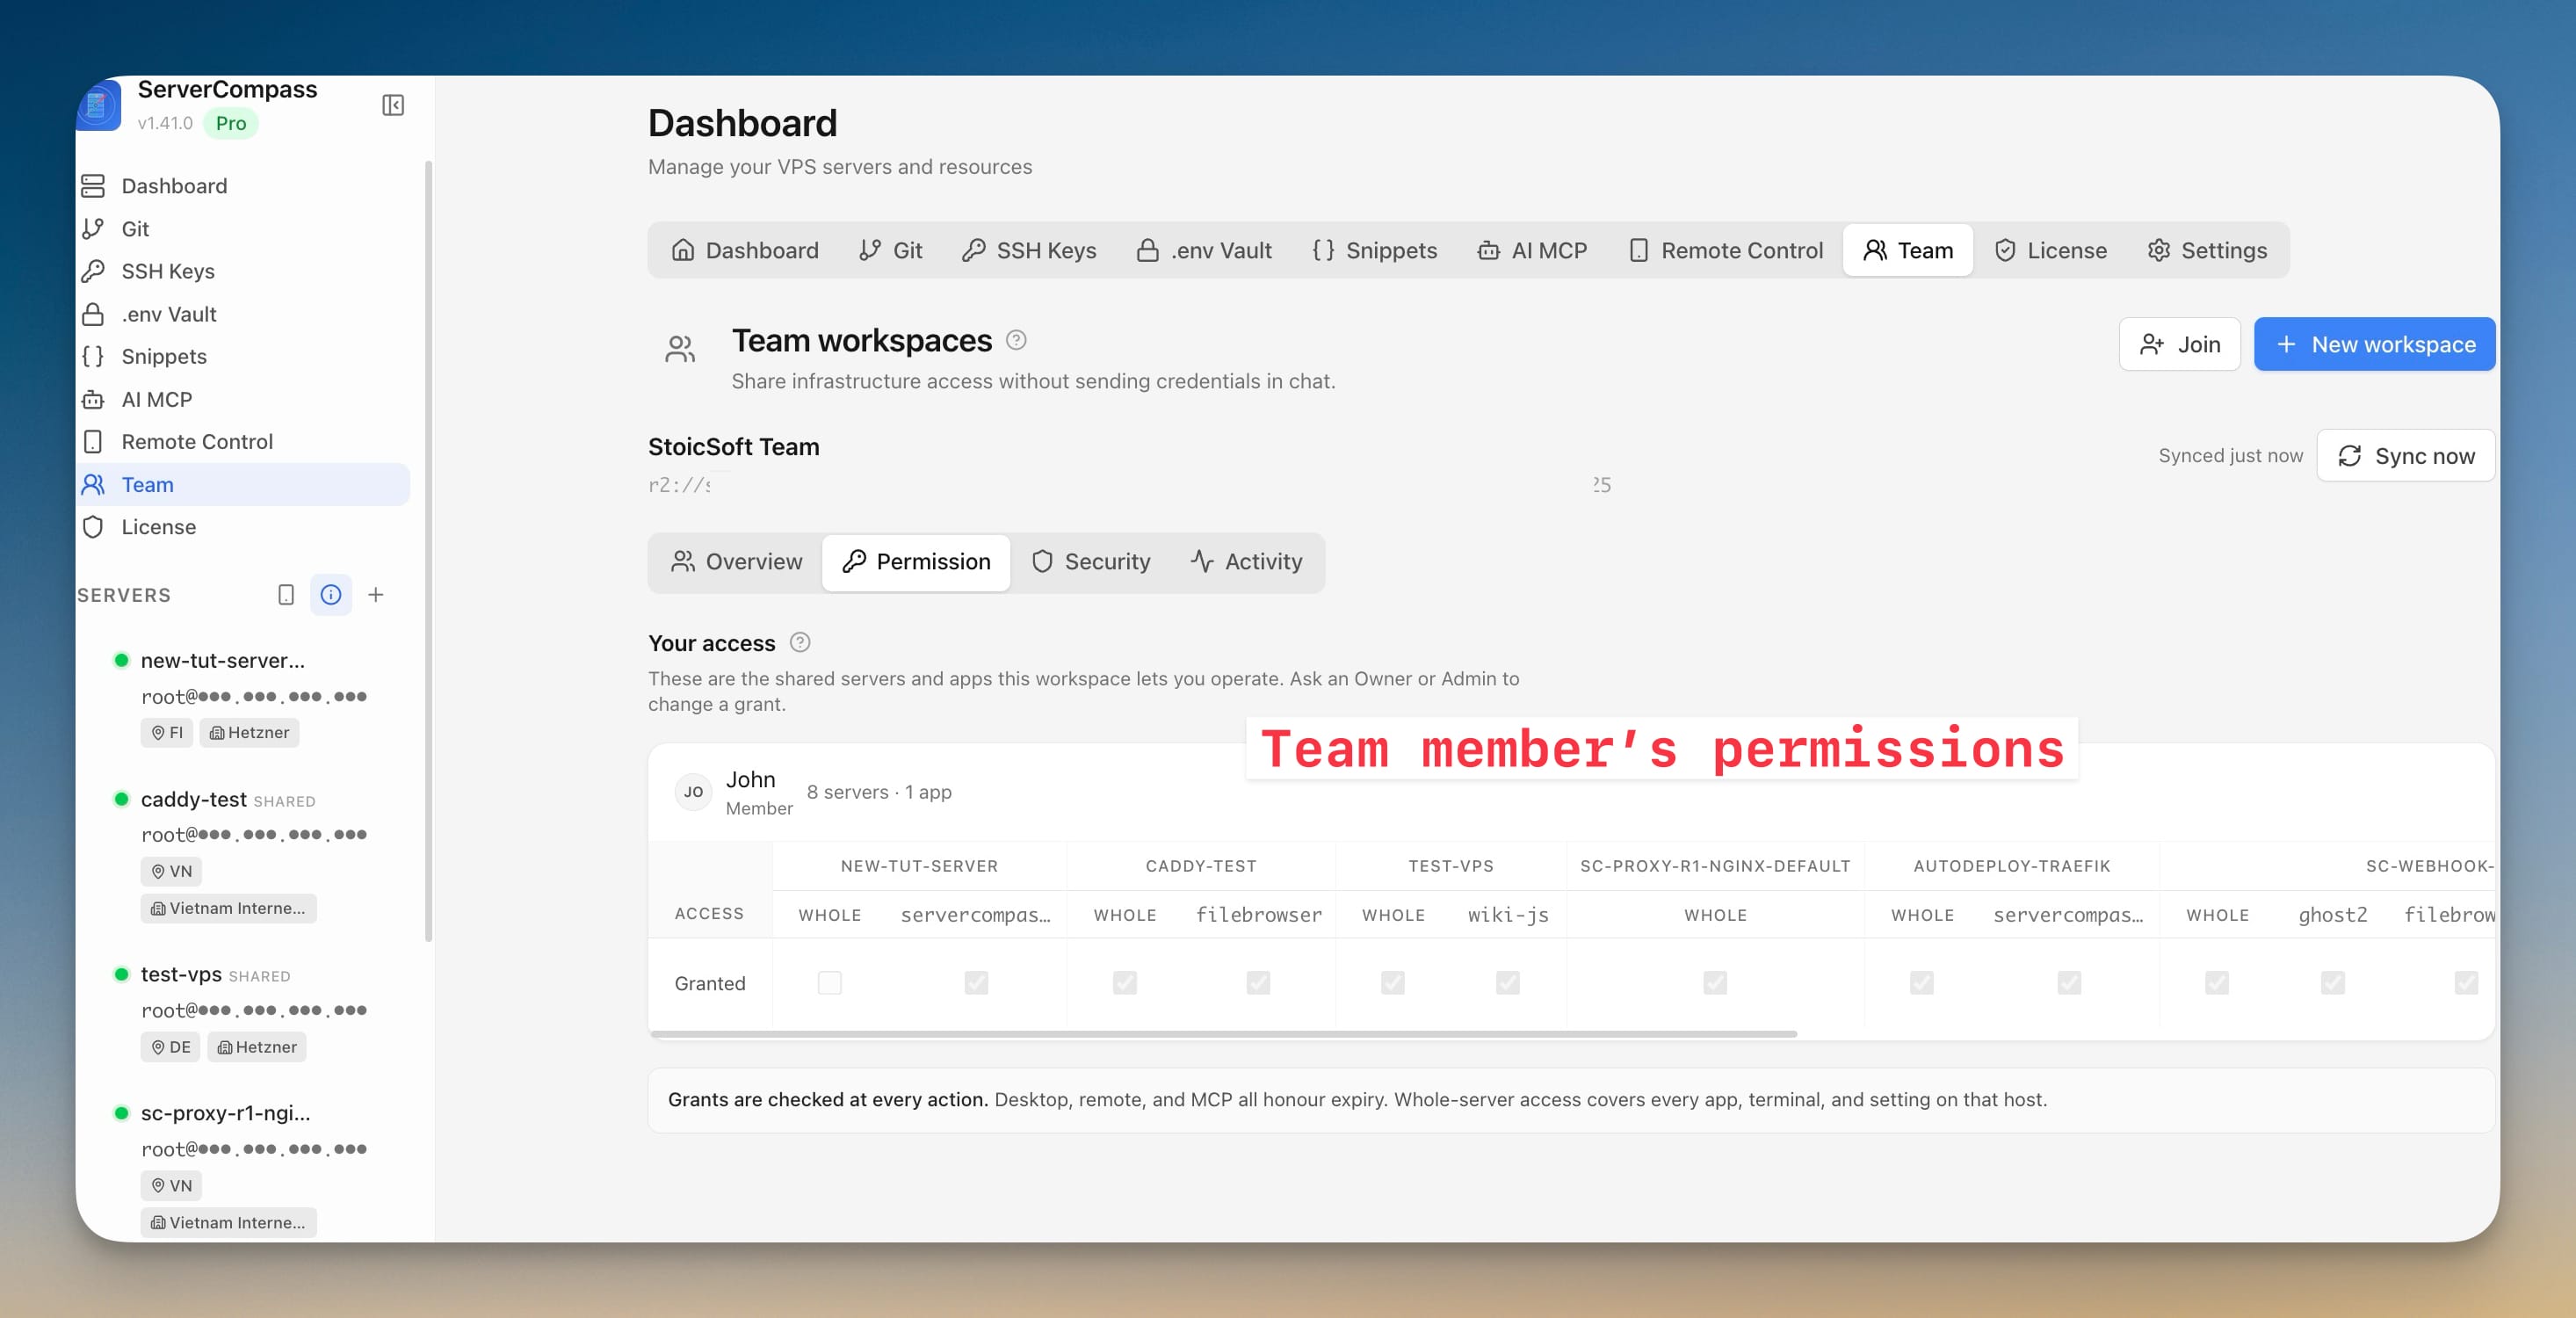The height and width of the screenshot is (1318, 2576).
Task: Select the Team top tab
Action: (x=1908, y=250)
